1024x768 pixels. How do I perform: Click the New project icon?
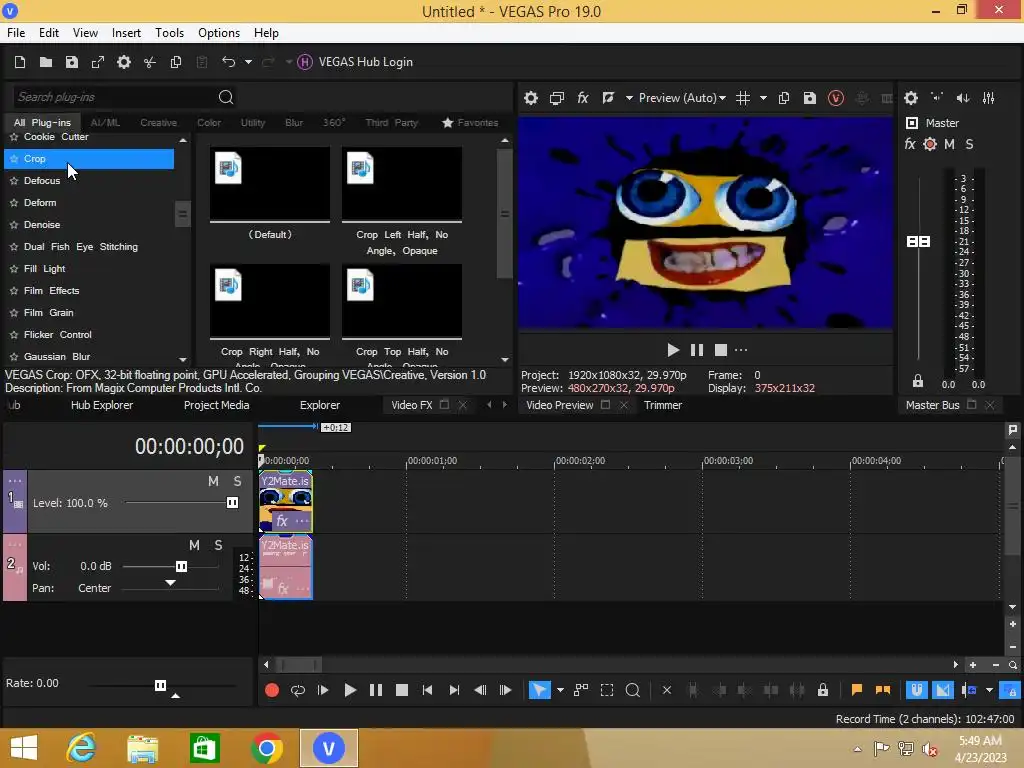(20, 62)
